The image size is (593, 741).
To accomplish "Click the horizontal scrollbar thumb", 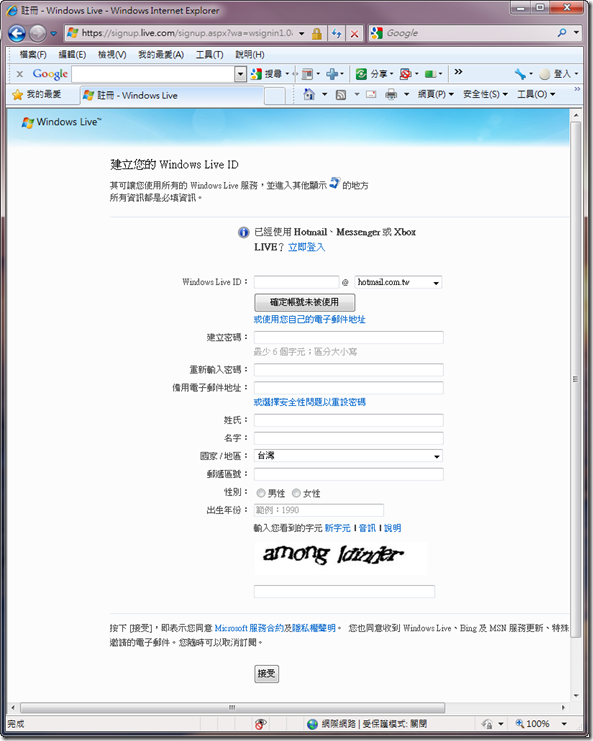I will pos(232,707).
